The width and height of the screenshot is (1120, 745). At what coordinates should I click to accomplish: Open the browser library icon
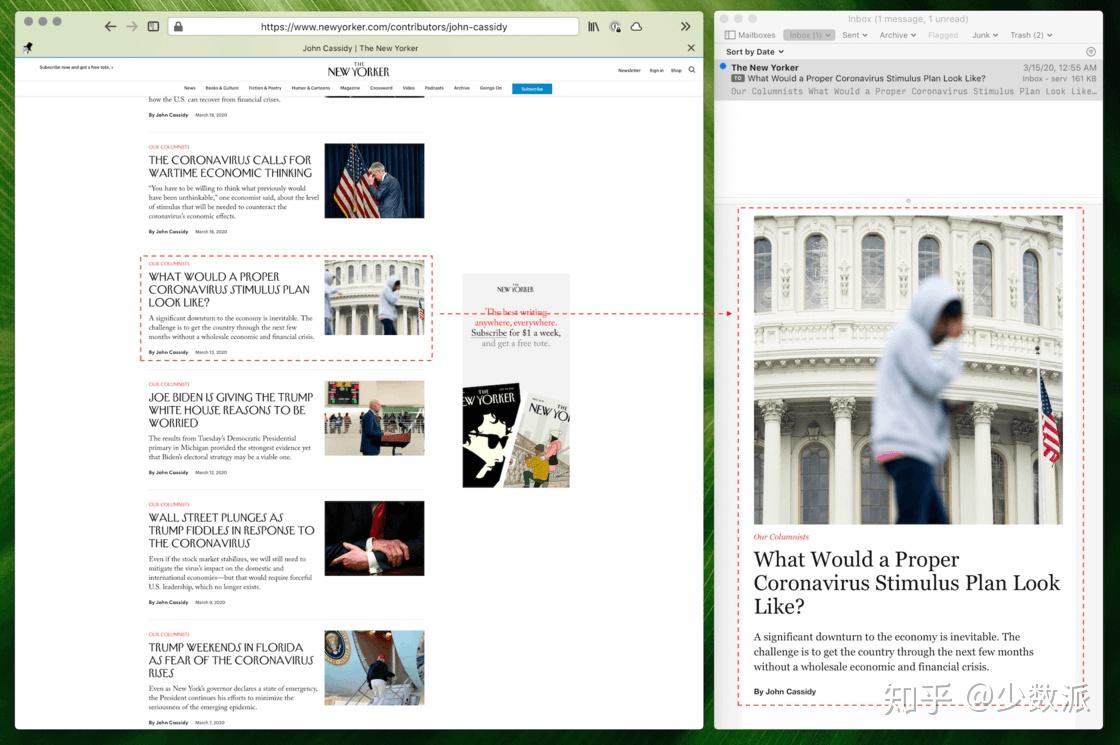click(594, 26)
